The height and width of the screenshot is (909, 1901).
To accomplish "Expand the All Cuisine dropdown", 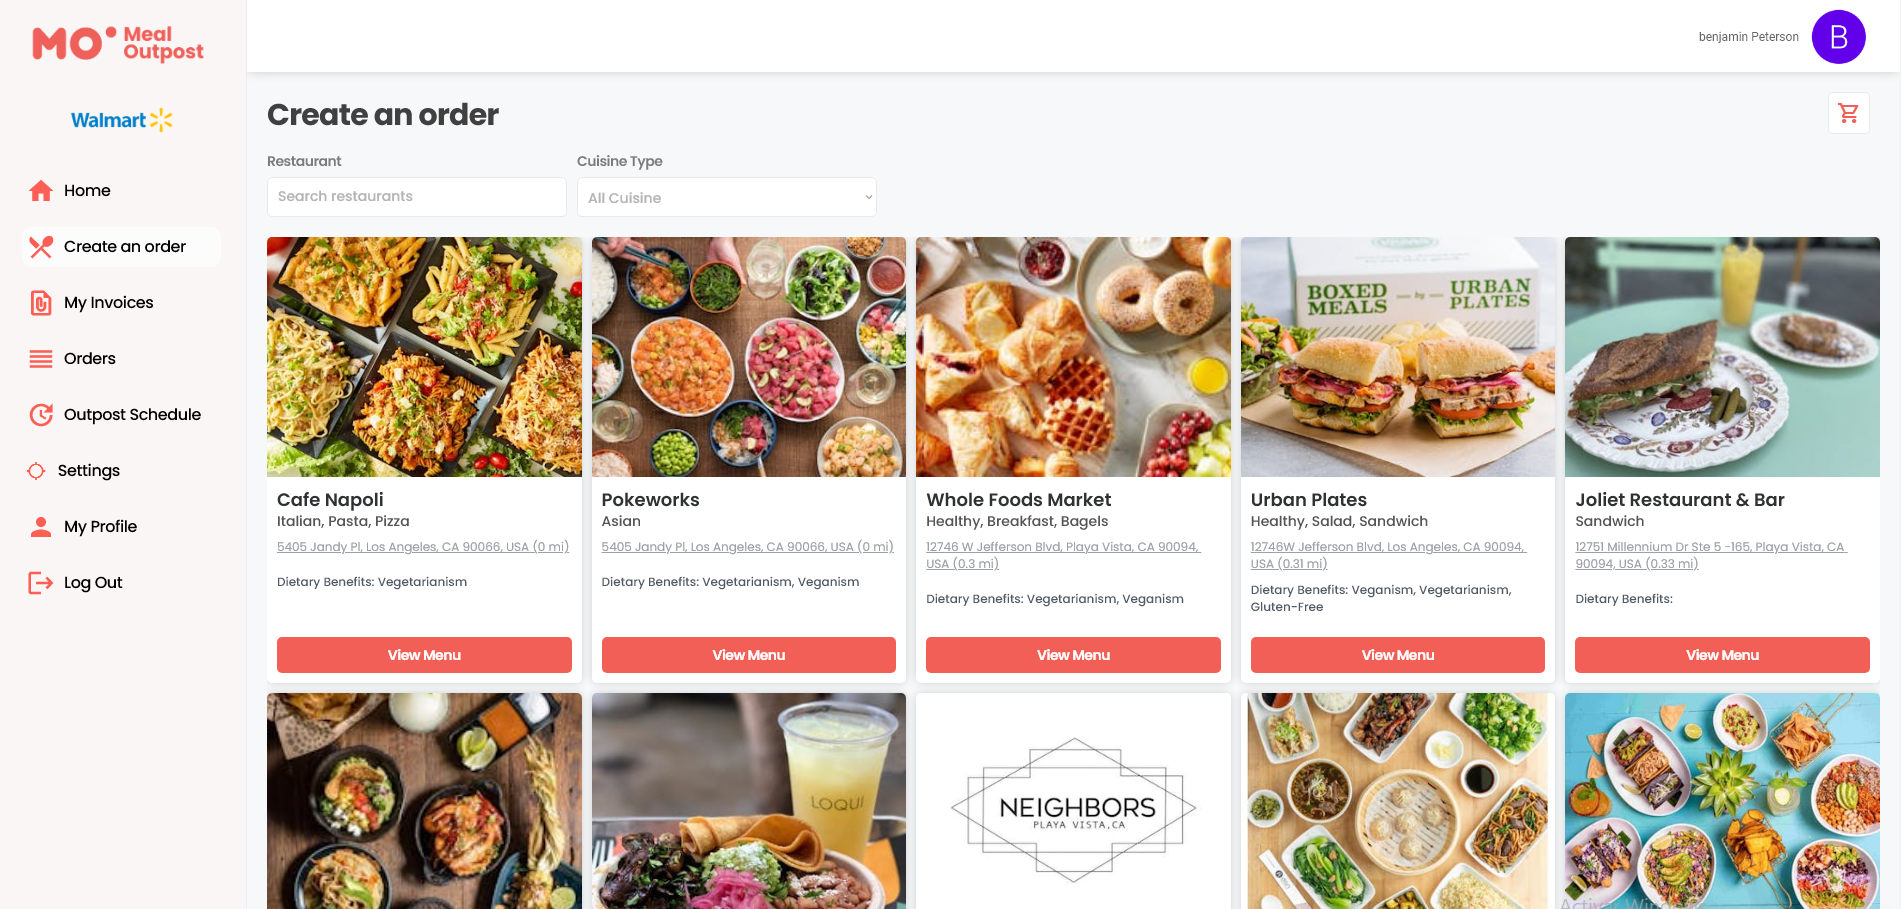I will click(x=727, y=197).
